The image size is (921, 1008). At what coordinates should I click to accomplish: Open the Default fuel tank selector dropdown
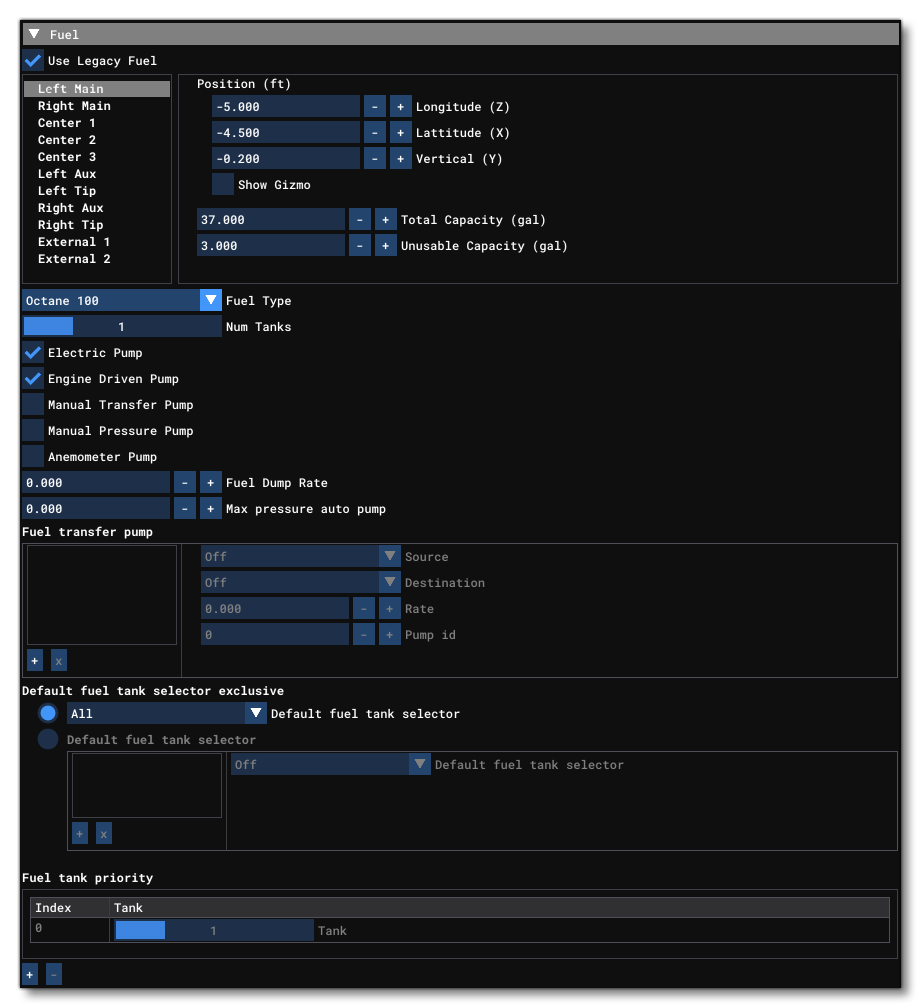tap(255, 713)
